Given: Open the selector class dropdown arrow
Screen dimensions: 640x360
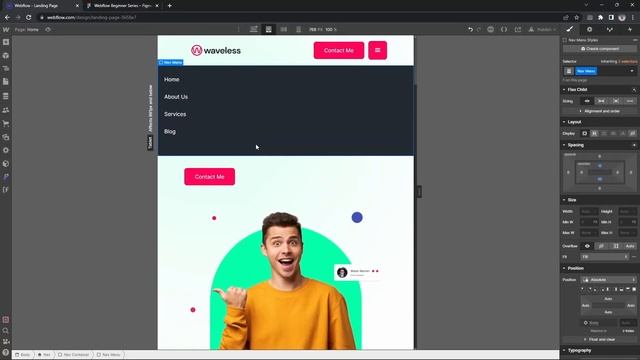Looking at the screenshot, I should click(632, 71).
